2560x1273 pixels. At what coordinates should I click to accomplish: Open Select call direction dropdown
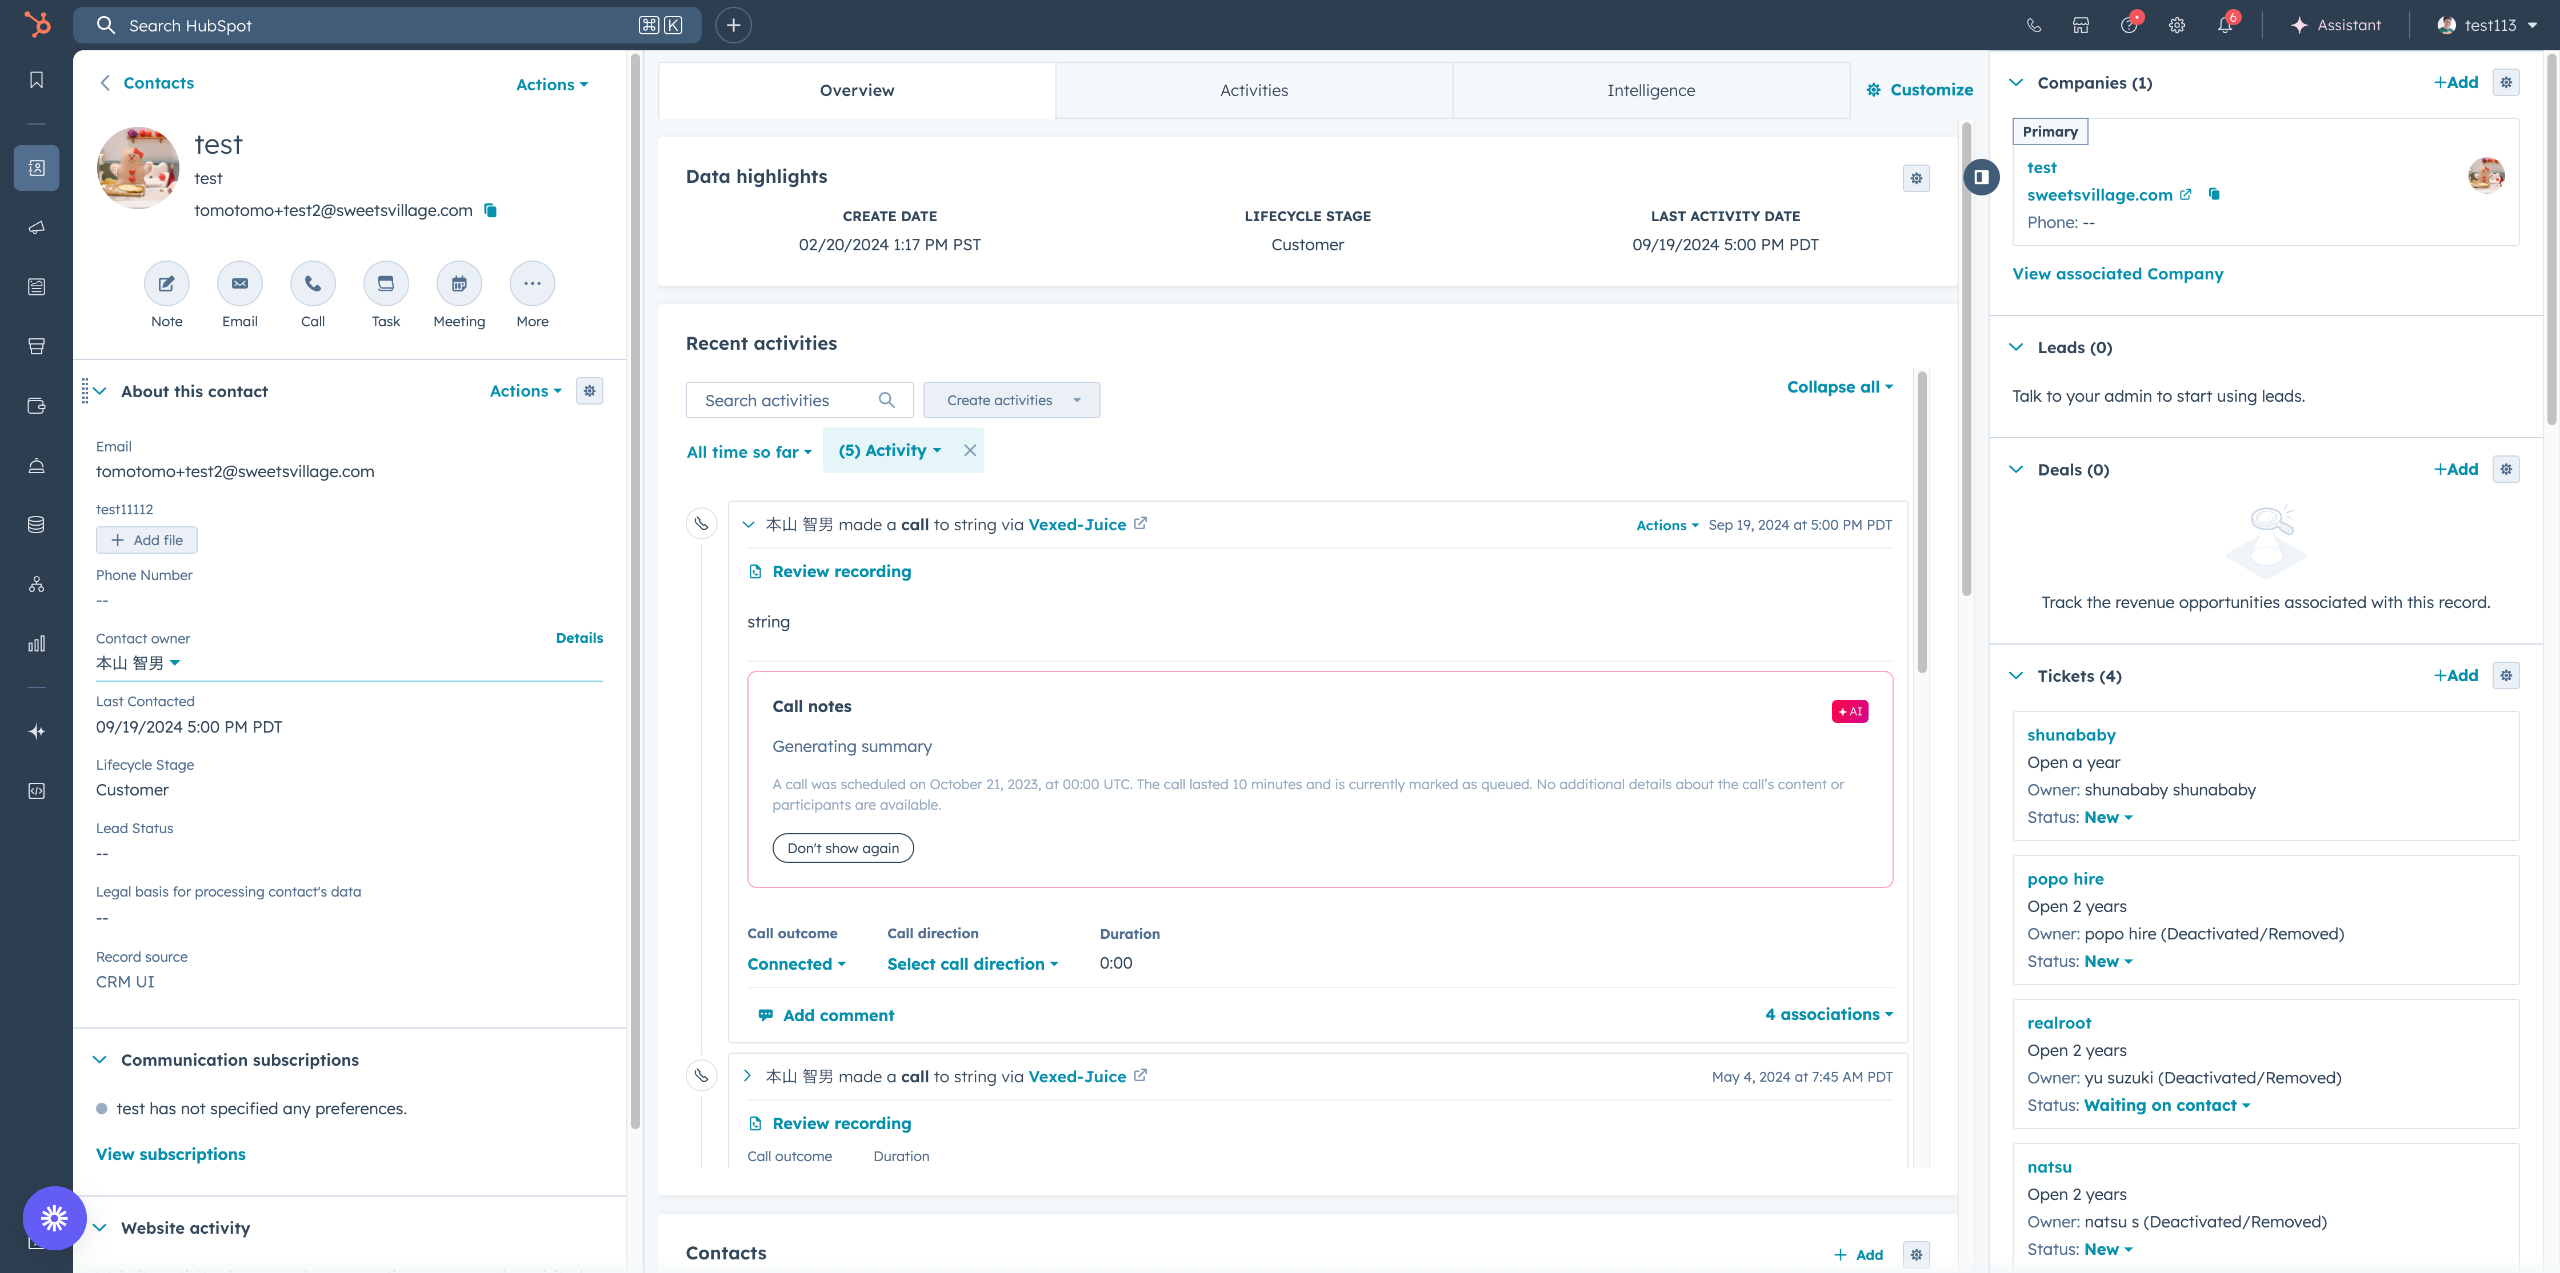click(x=971, y=964)
